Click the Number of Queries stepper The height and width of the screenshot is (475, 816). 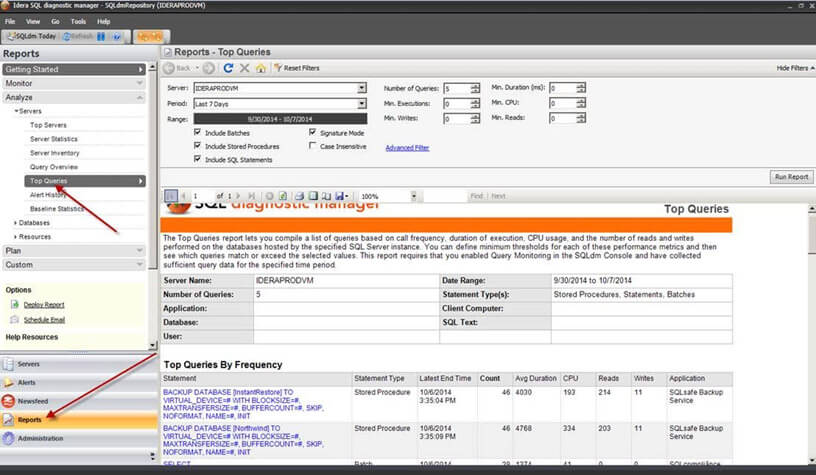(475, 88)
